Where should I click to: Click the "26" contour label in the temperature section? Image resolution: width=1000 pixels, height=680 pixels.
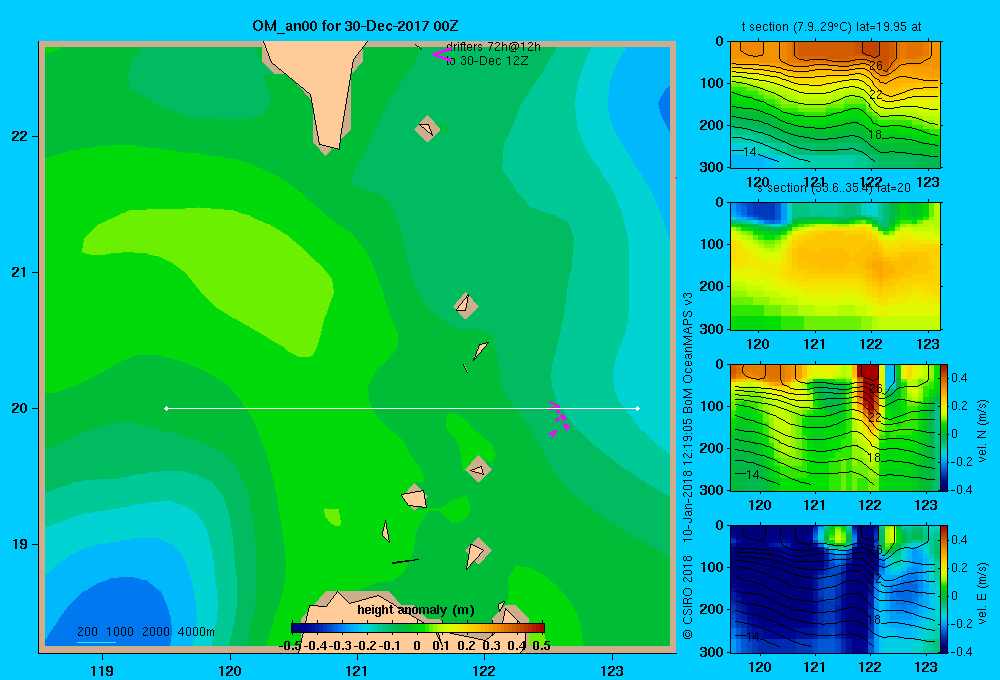(876, 66)
